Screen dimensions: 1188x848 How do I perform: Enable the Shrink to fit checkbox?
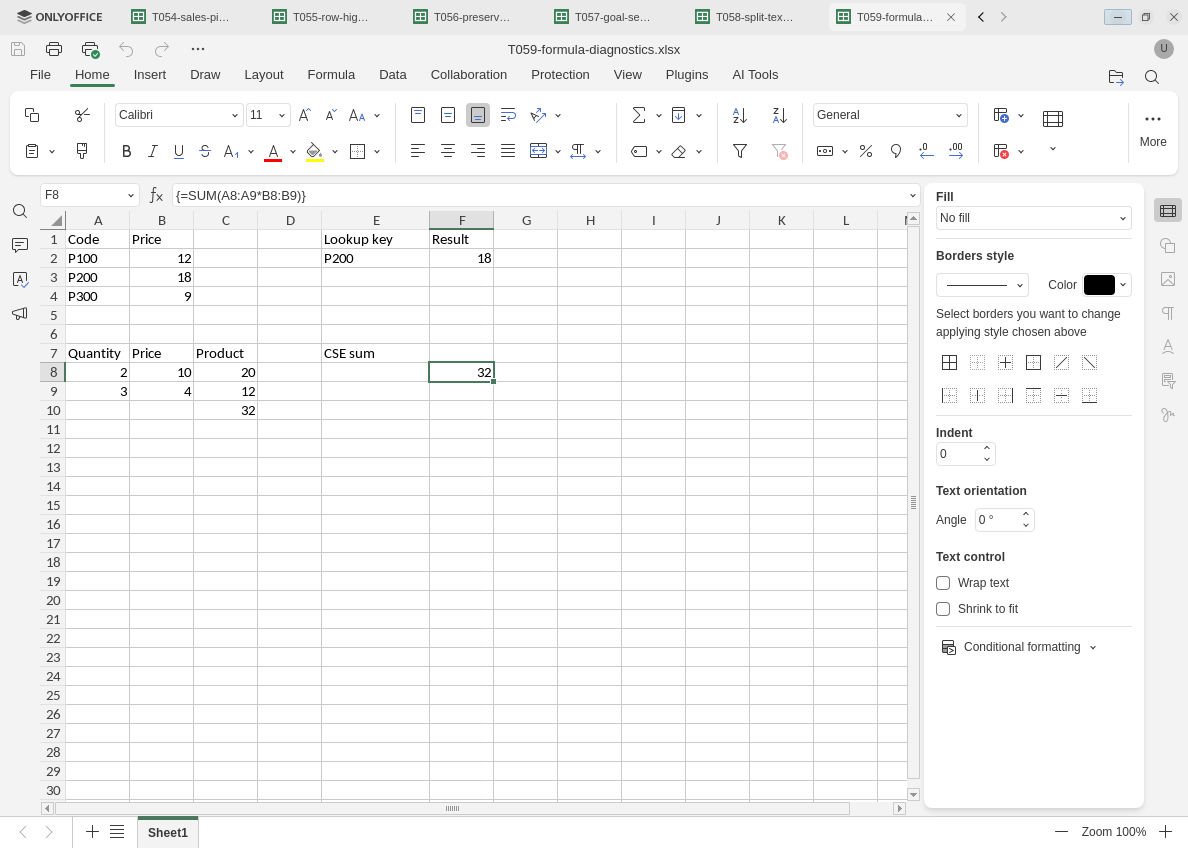(943, 609)
